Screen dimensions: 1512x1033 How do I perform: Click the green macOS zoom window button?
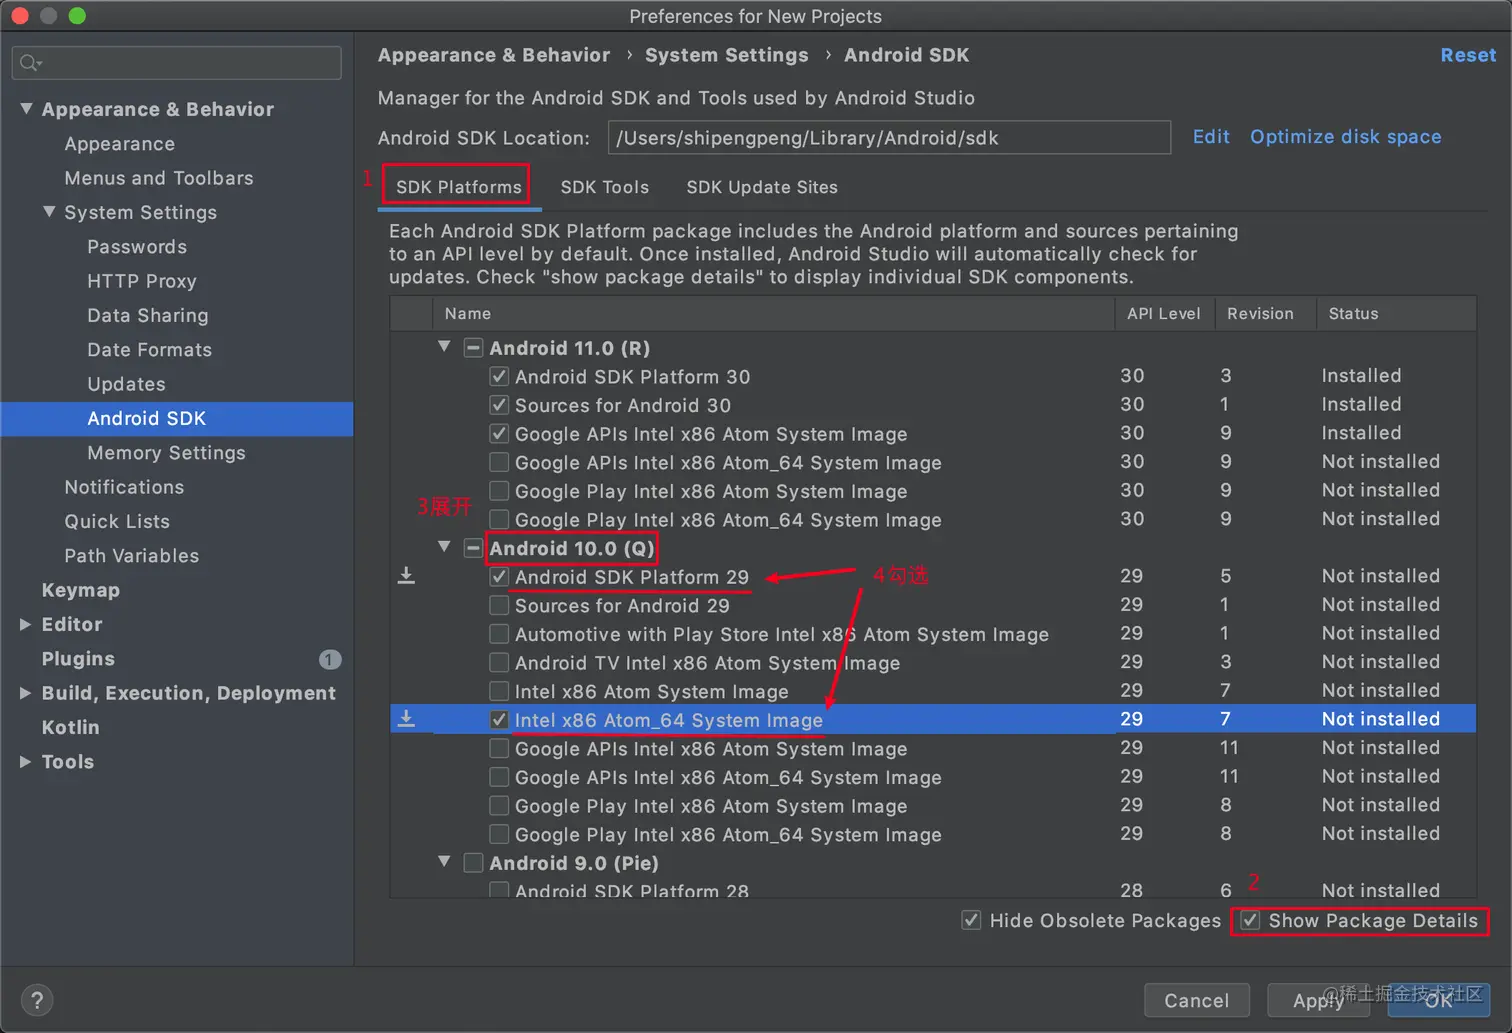tap(77, 16)
